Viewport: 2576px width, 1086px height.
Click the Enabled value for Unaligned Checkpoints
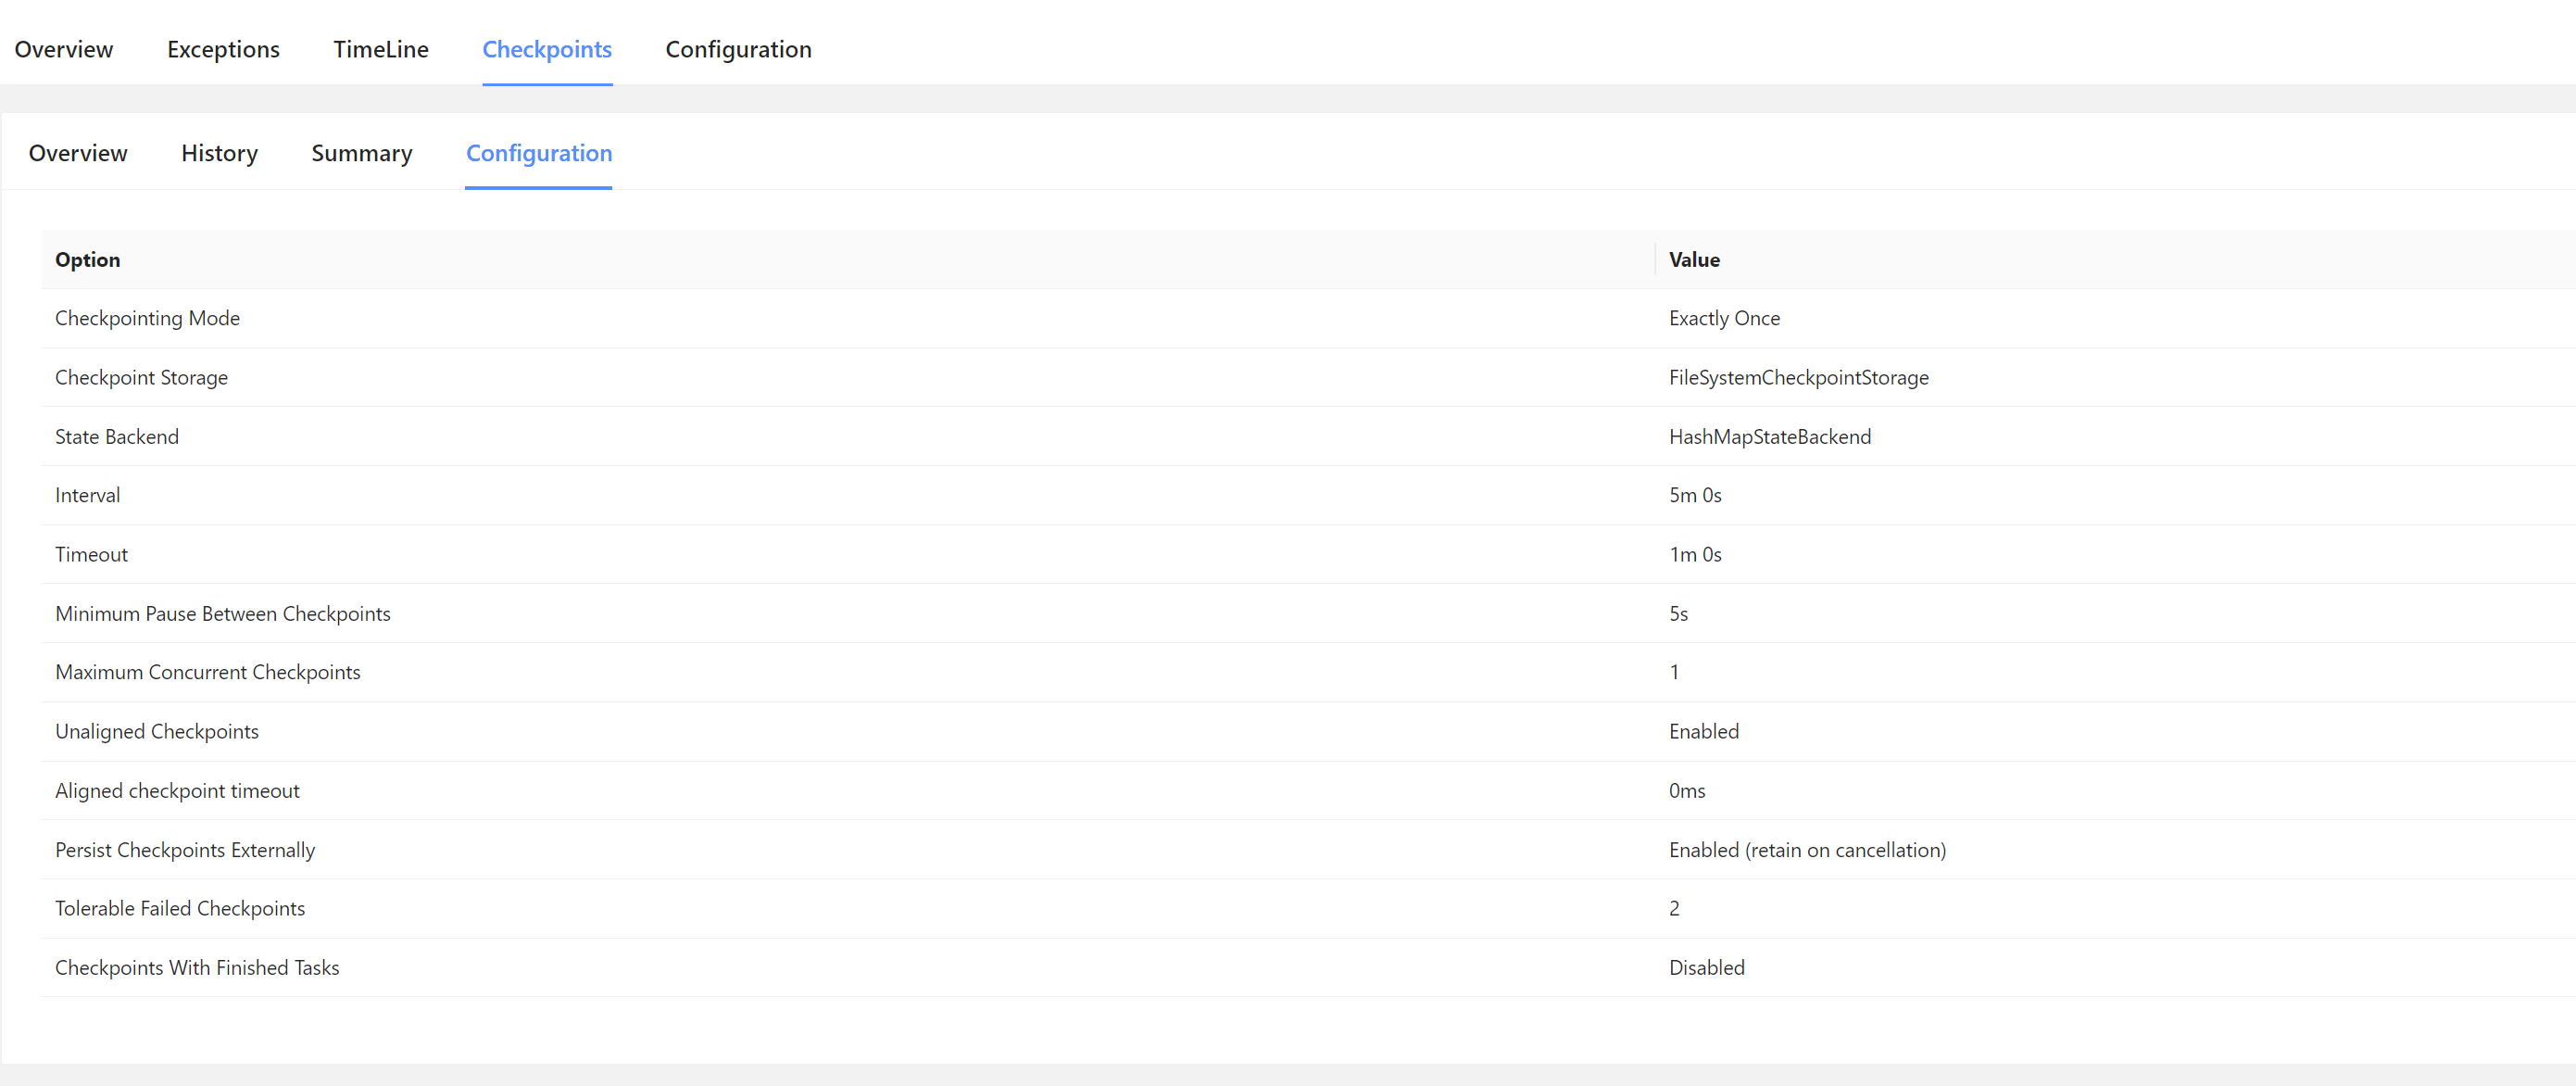(x=1703, y=732)
